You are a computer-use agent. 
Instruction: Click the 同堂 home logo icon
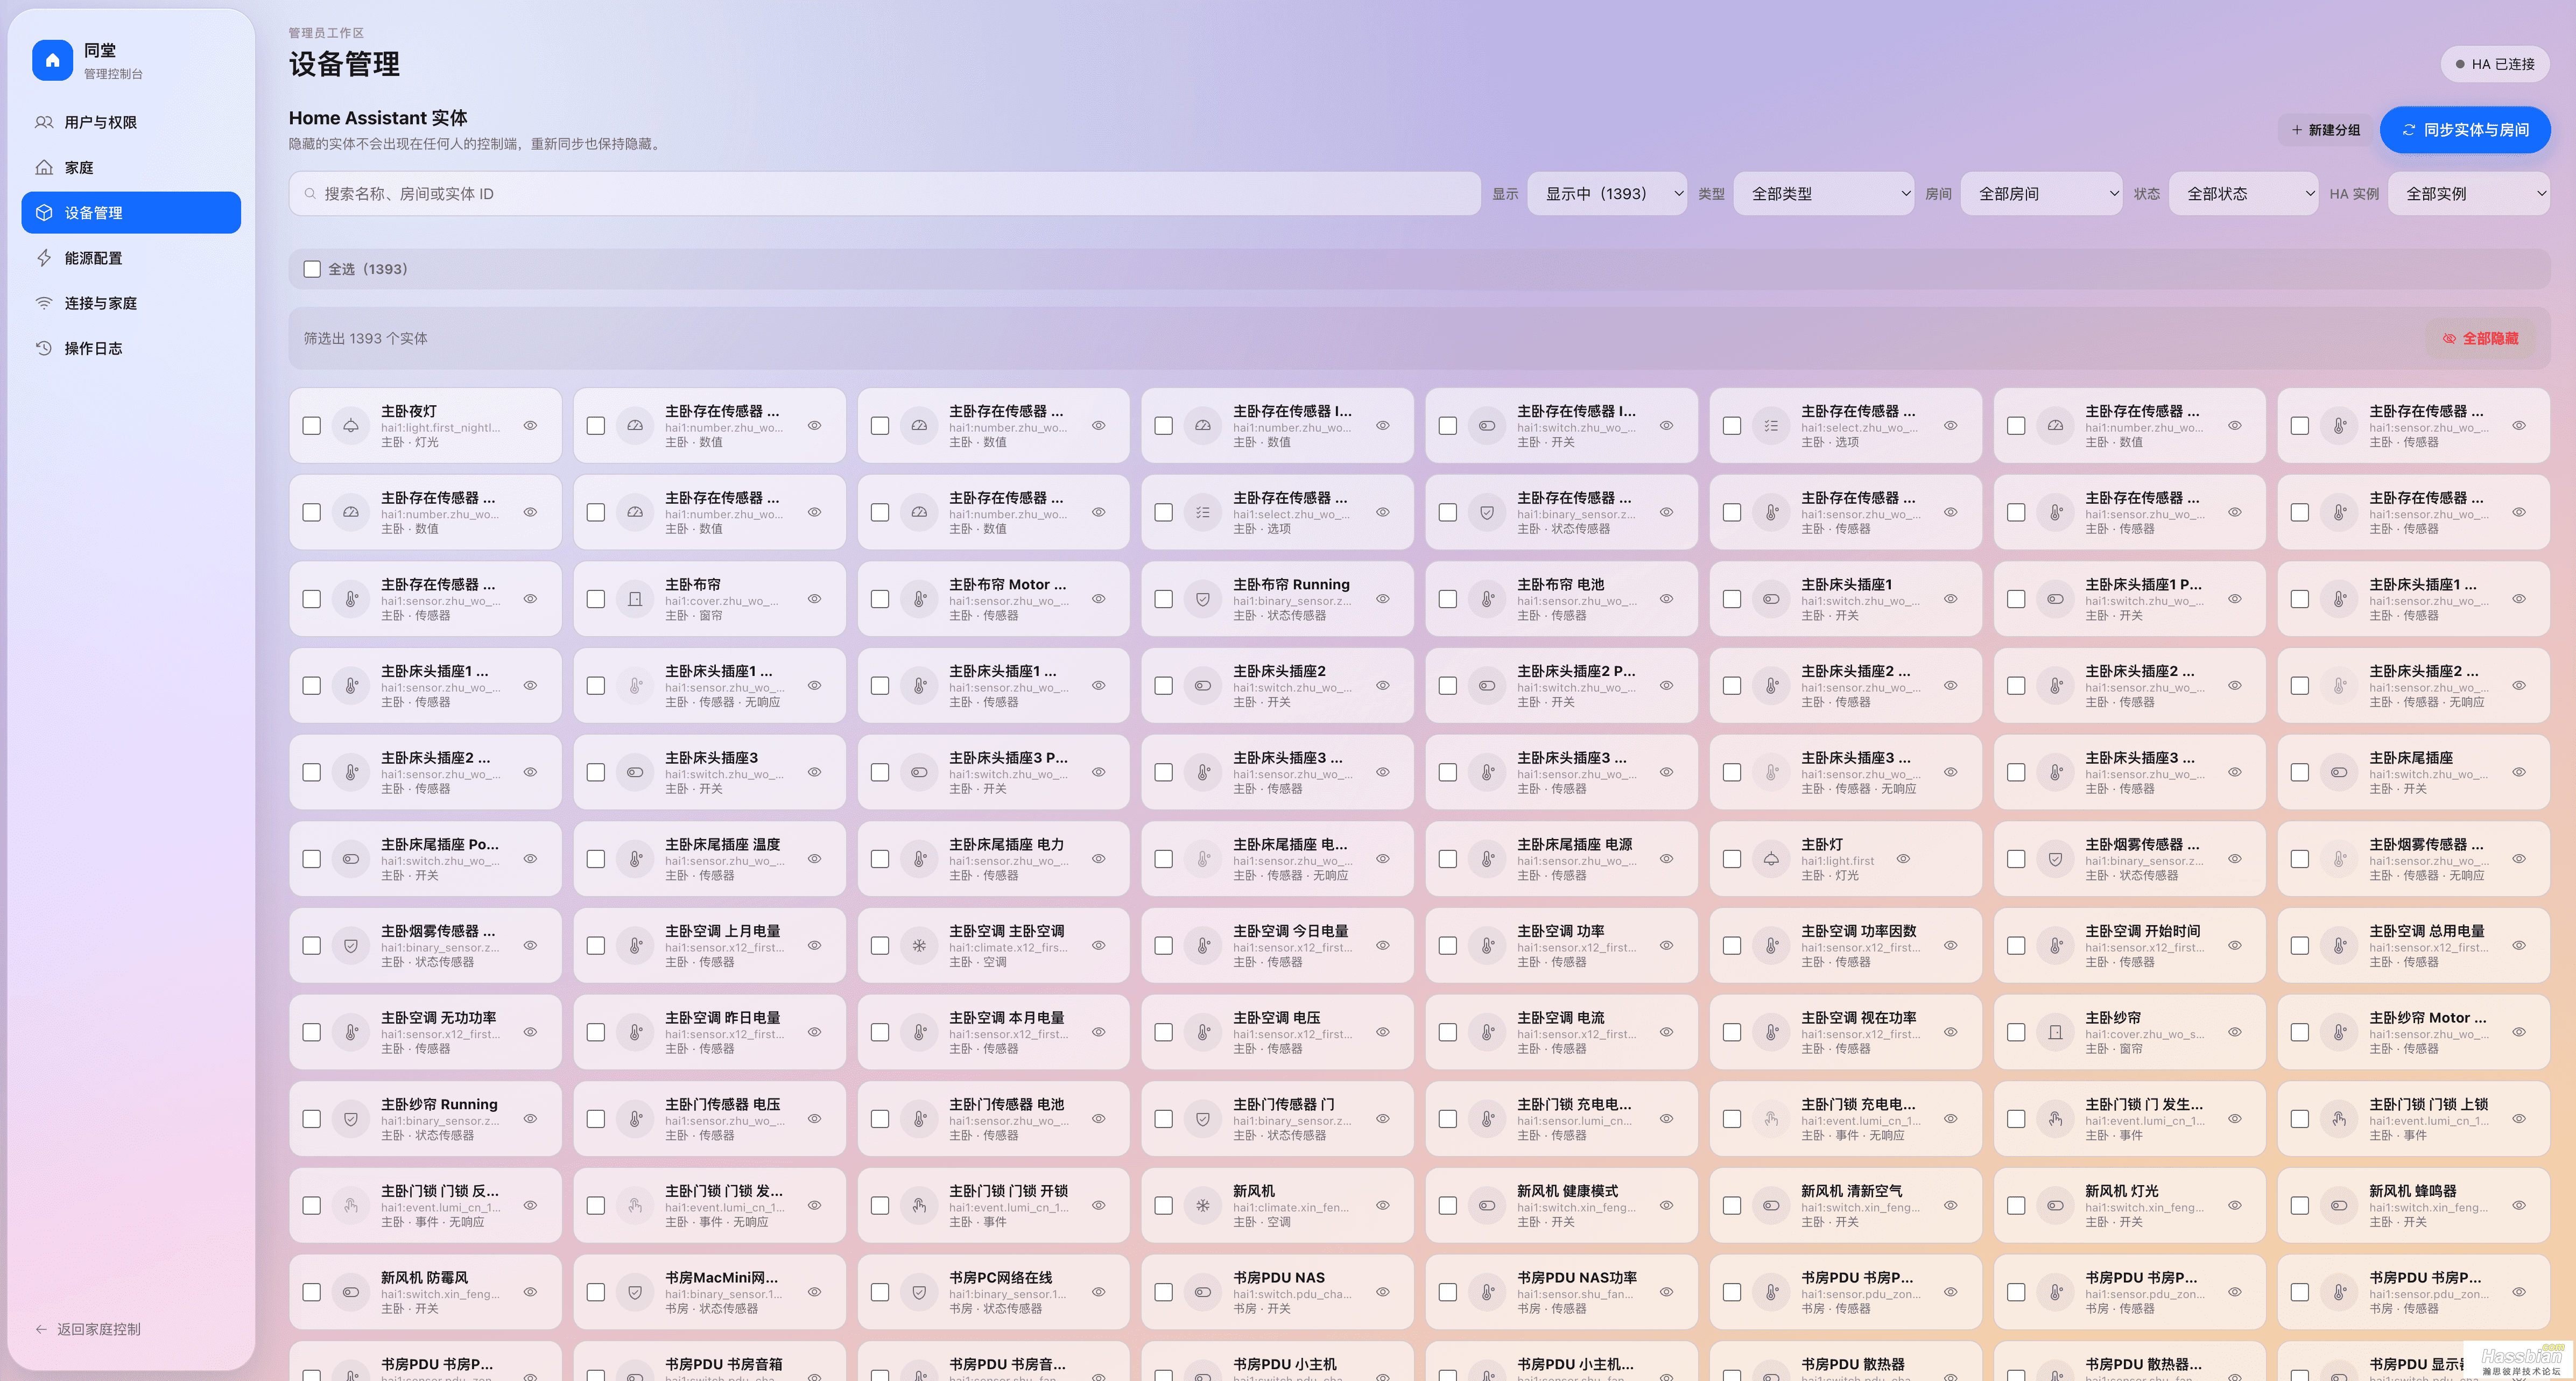[52, 60]
